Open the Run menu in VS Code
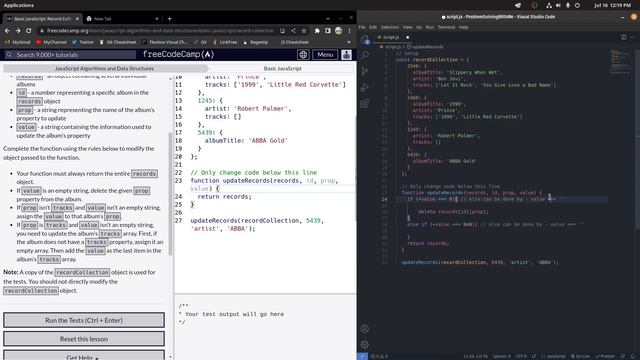The width and height of the screenshot is (640, 360). pyautogui.click(x=430, y=27)
